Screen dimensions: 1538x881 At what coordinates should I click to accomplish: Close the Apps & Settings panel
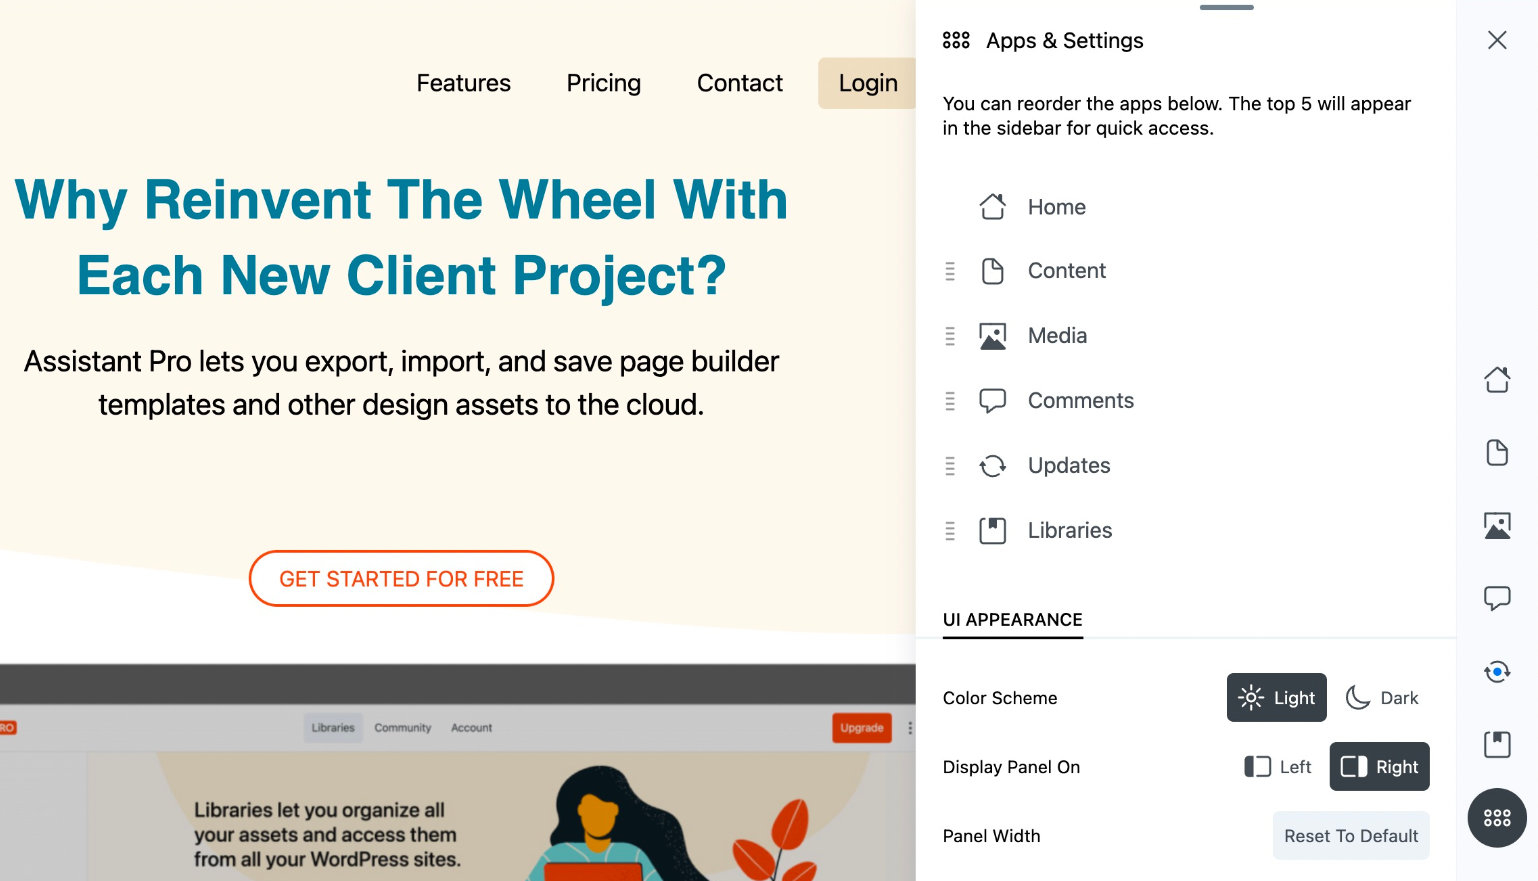click(1496, 40)
